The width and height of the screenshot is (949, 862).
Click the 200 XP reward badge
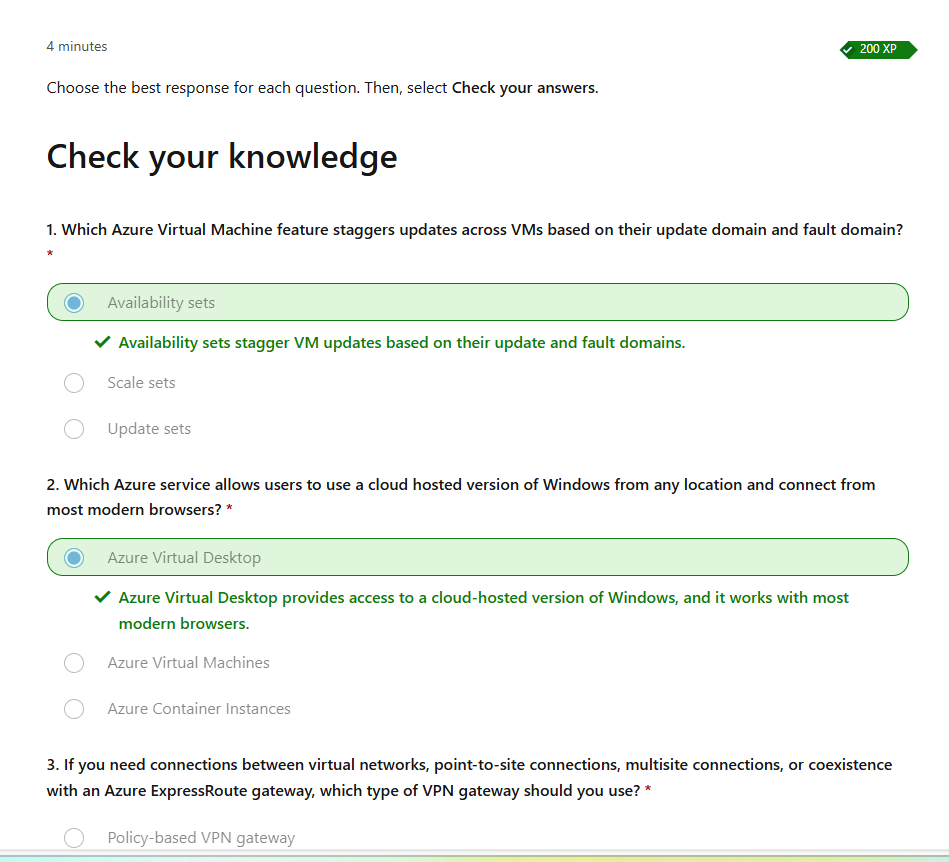tap(878, 49)
